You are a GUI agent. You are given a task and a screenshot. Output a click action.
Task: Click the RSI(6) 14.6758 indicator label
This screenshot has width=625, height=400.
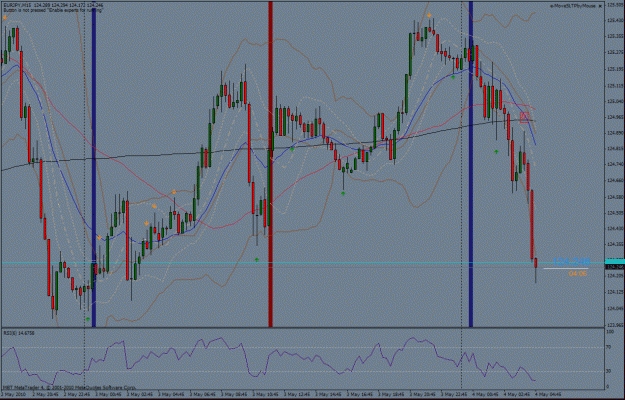click(19, 333)
